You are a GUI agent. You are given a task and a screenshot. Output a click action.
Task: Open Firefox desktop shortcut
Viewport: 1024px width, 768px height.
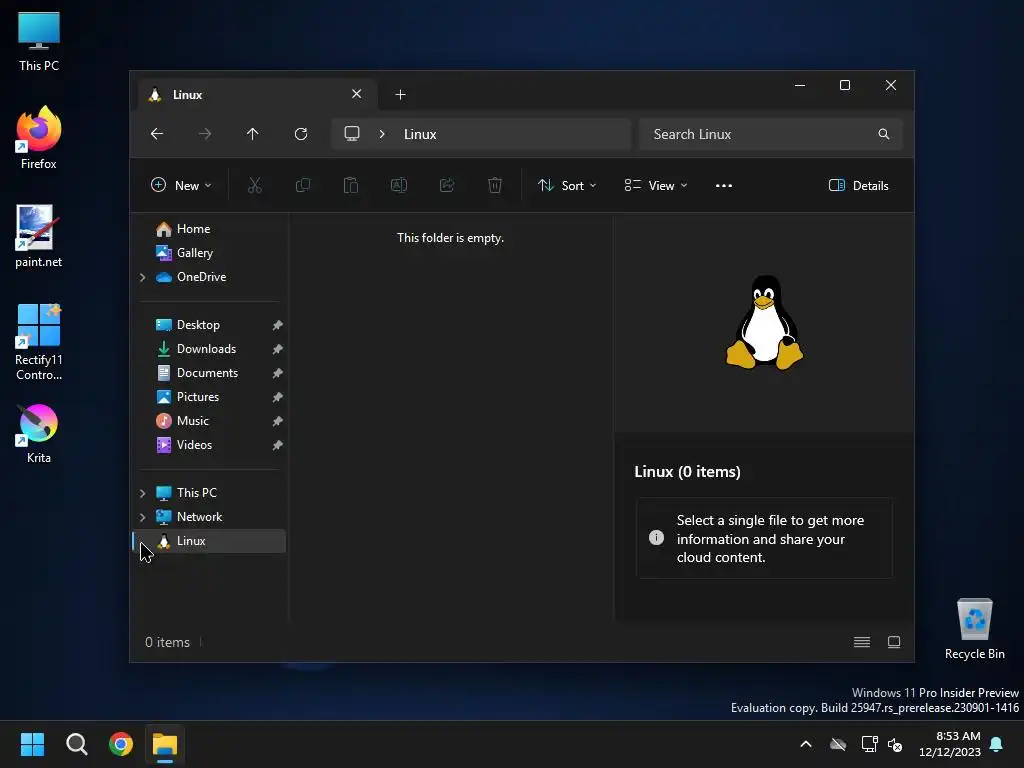click(39, 138)
